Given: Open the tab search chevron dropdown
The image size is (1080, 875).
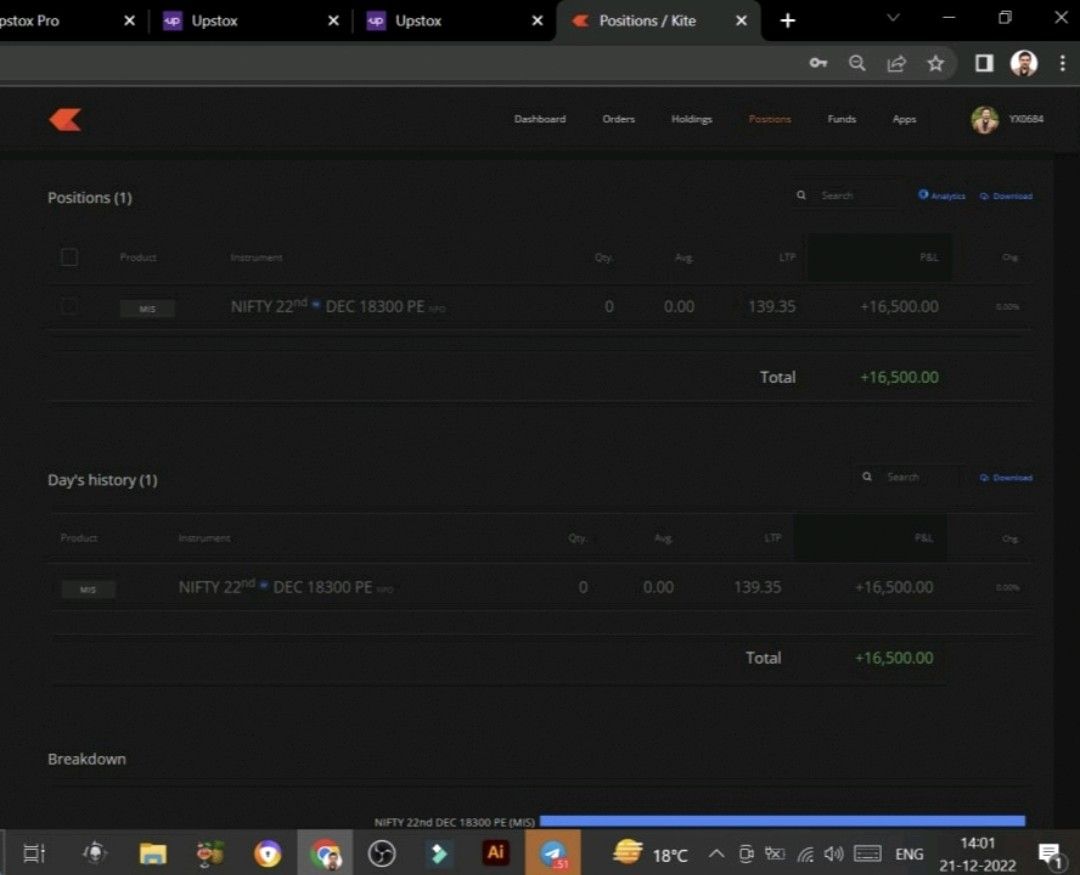Looking at the screenshot, I should 893,19.
